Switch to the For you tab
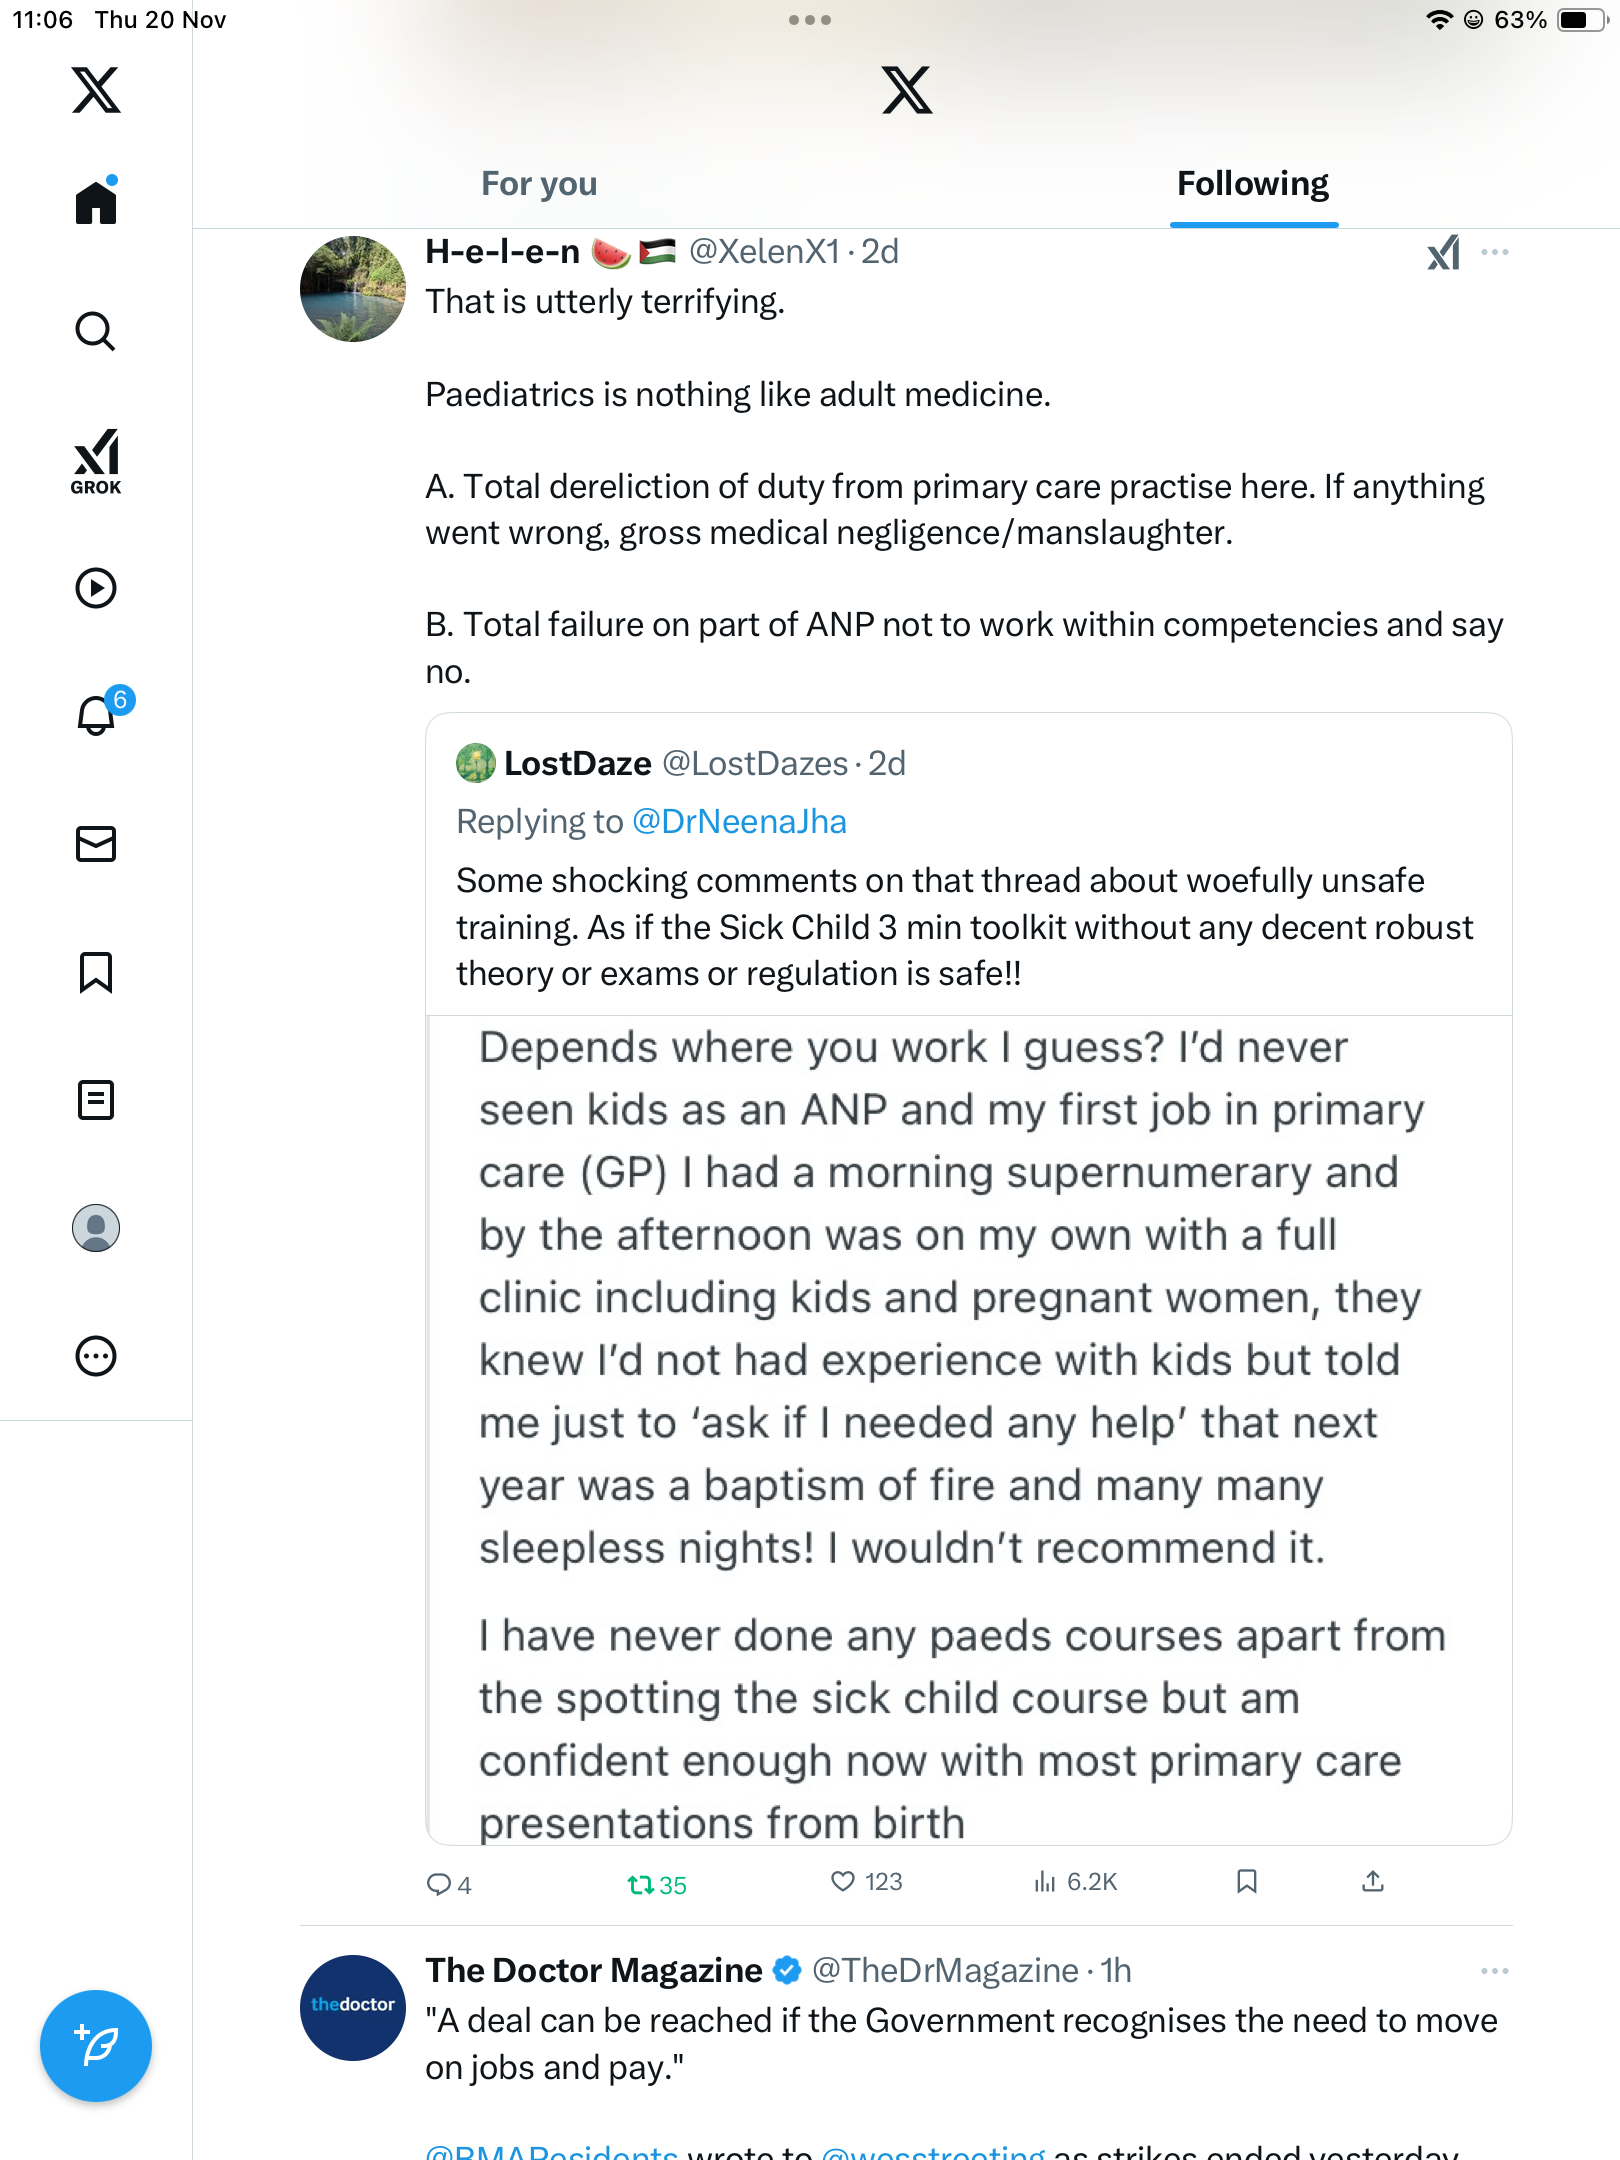The image size is (1620, 2160). [539, 184]
